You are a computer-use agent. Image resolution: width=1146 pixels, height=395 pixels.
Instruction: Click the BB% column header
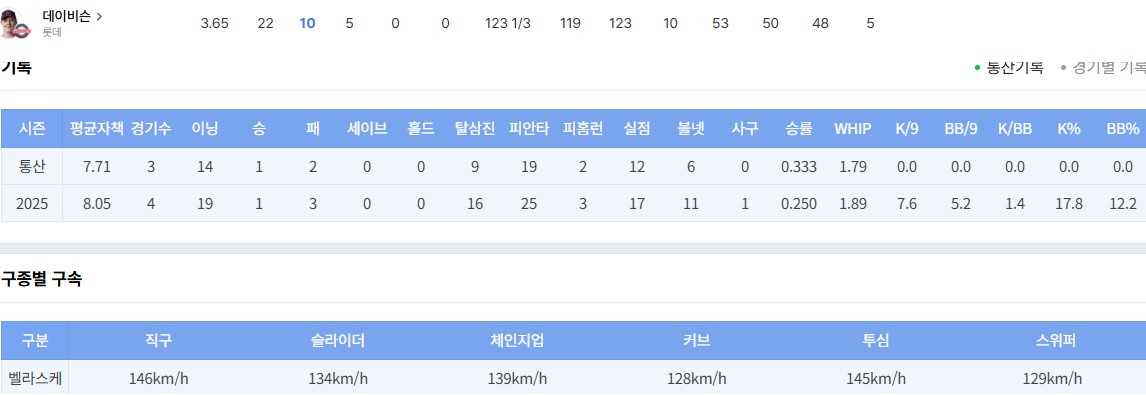point(1123,129)
